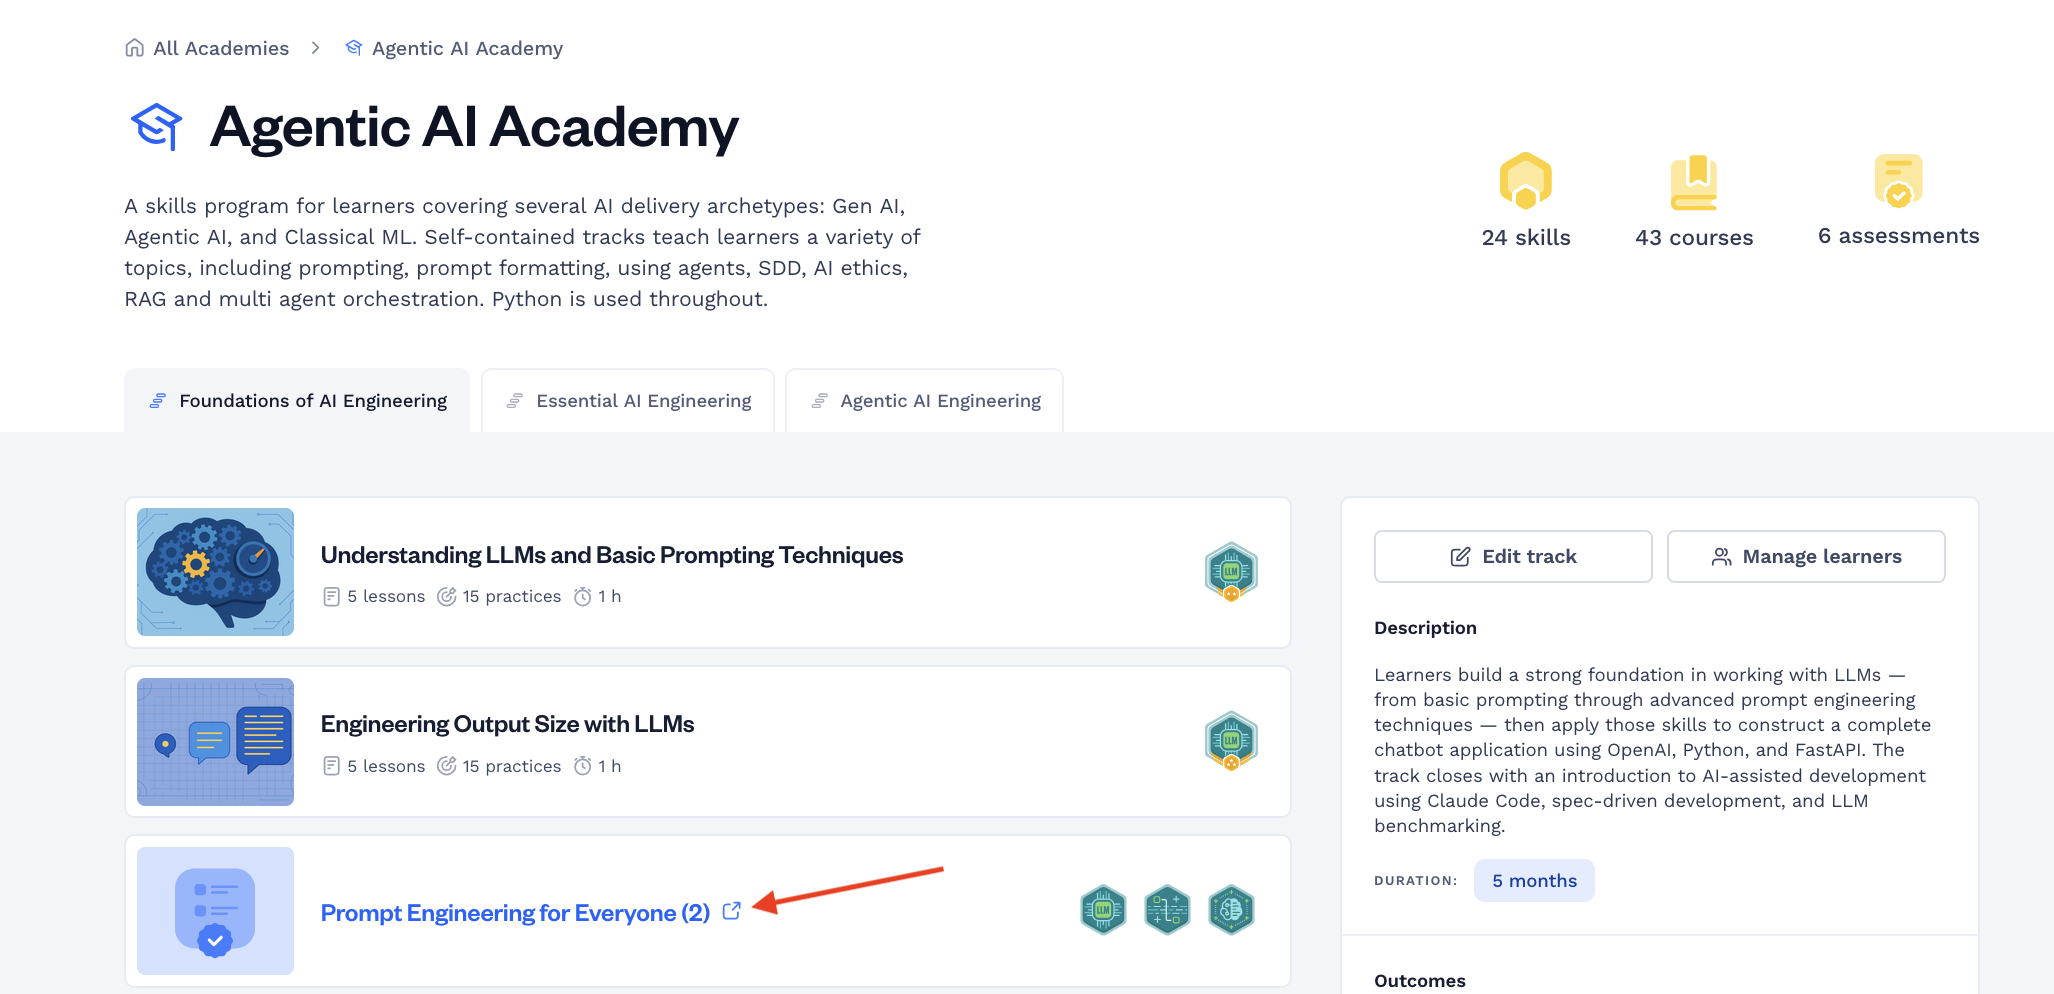This screenshot has width=2054, height=994.
Task: Click the skill badge on Understanding LLMs course
Action: pyautogui.click(x=1231, y=572)
